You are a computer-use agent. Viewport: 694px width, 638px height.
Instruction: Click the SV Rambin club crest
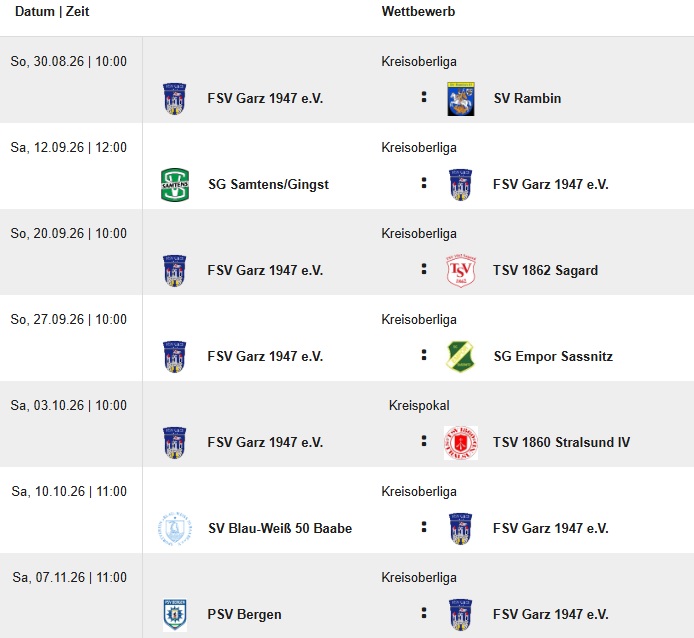(x=460, y=99)
